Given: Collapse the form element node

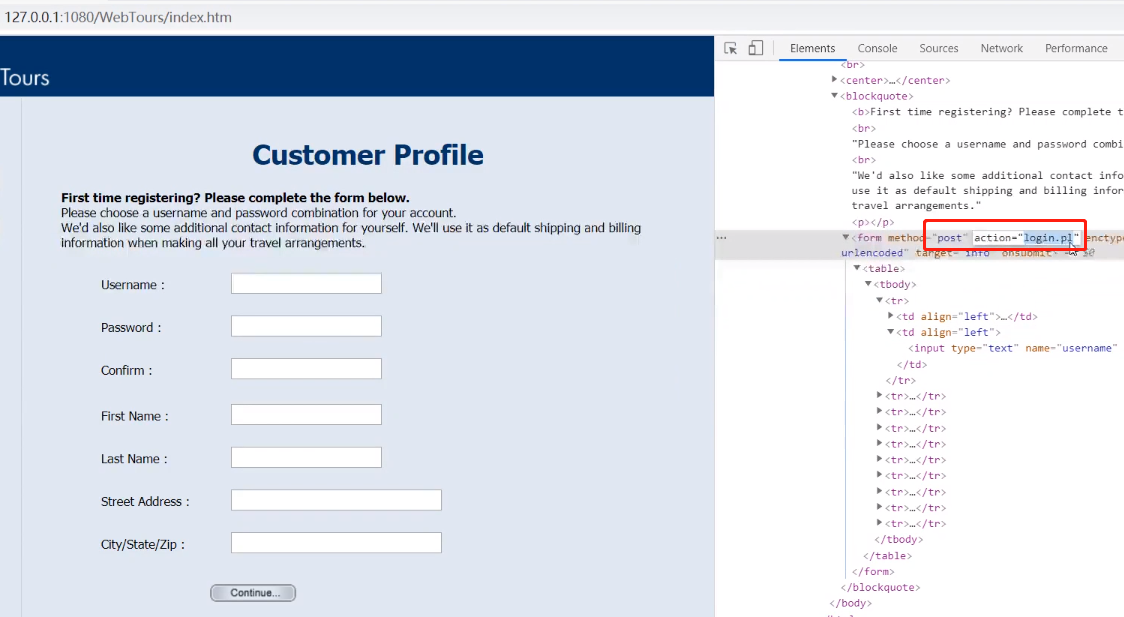Looking at the screenshot, I should (846, 237).
